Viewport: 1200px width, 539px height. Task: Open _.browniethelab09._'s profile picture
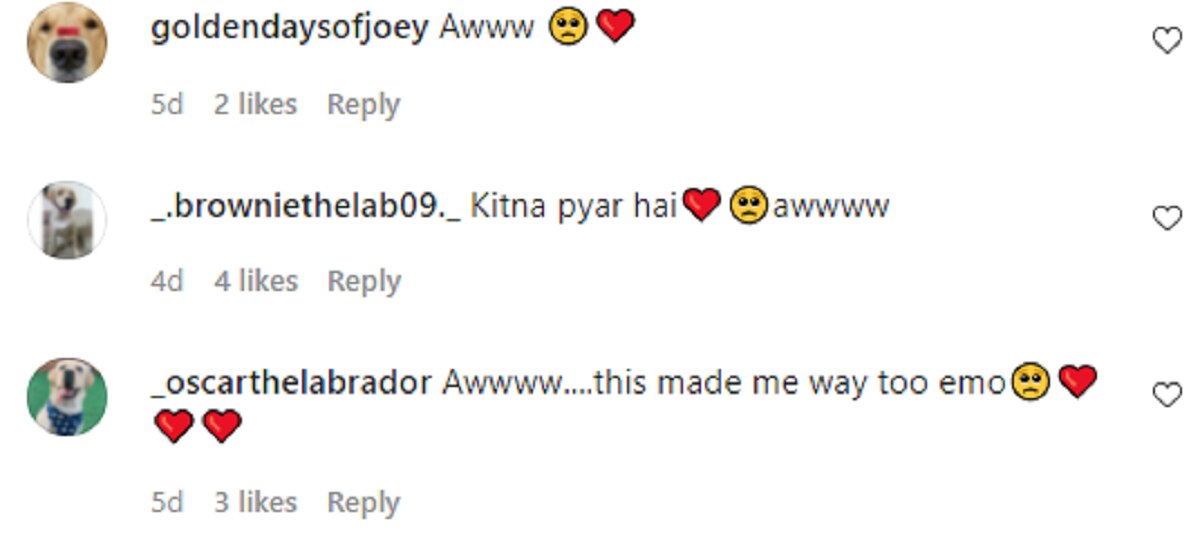pos(67,220)
